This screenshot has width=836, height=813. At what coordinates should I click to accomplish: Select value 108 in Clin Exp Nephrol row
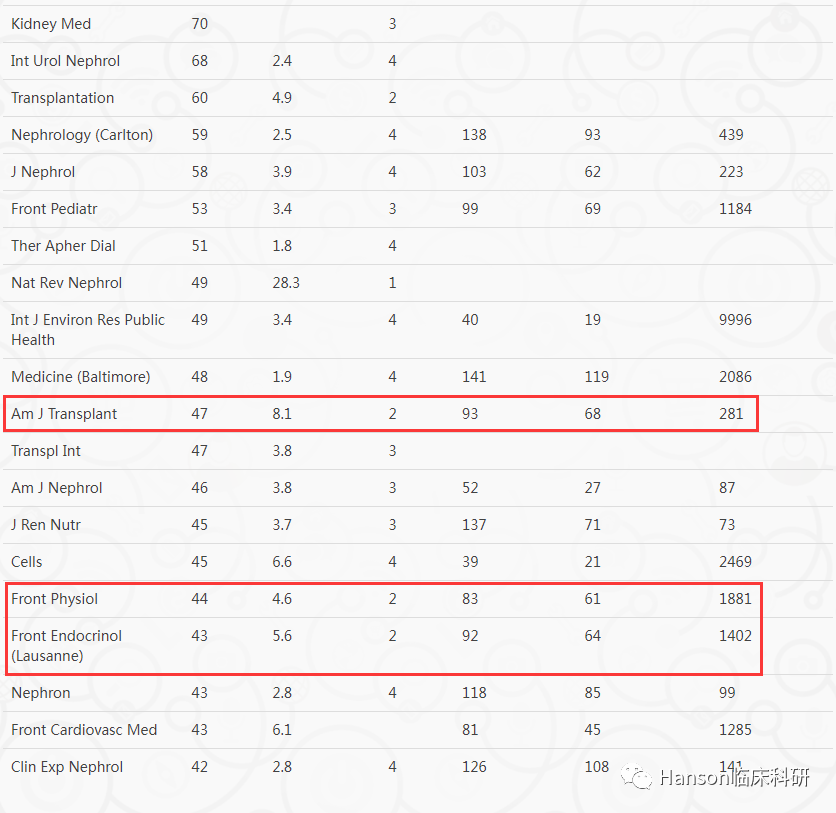597,767
